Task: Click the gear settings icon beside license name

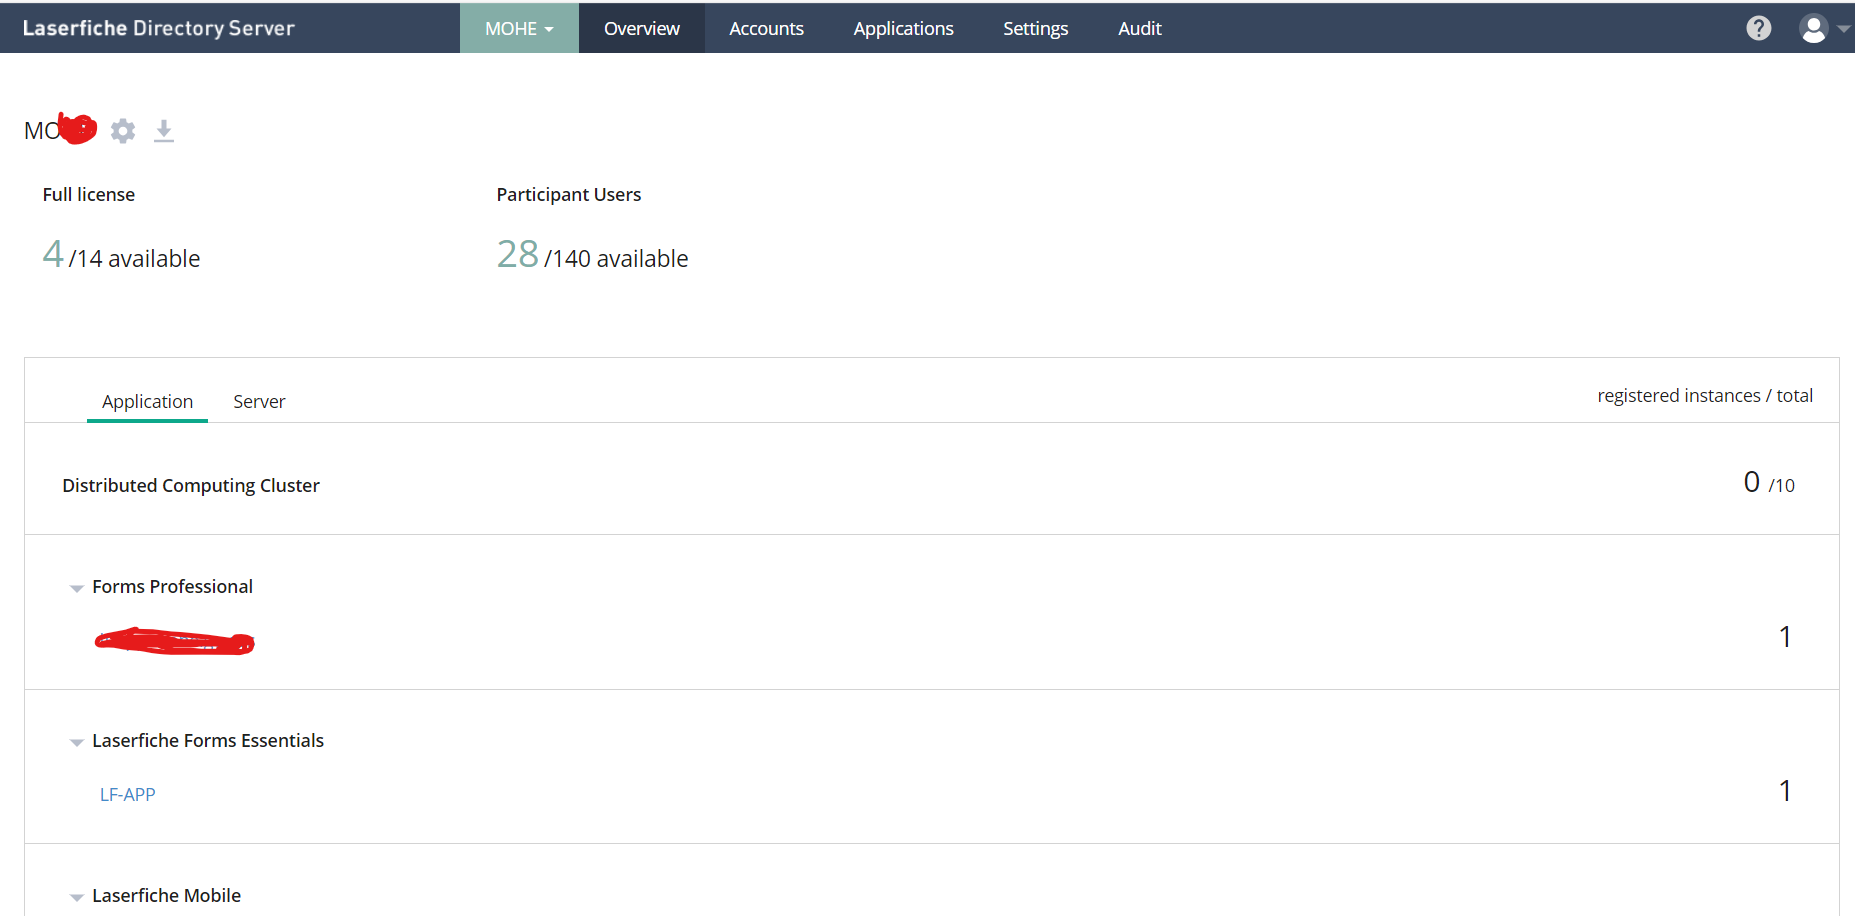Action: pyautogui.click(x=123, y=131)
